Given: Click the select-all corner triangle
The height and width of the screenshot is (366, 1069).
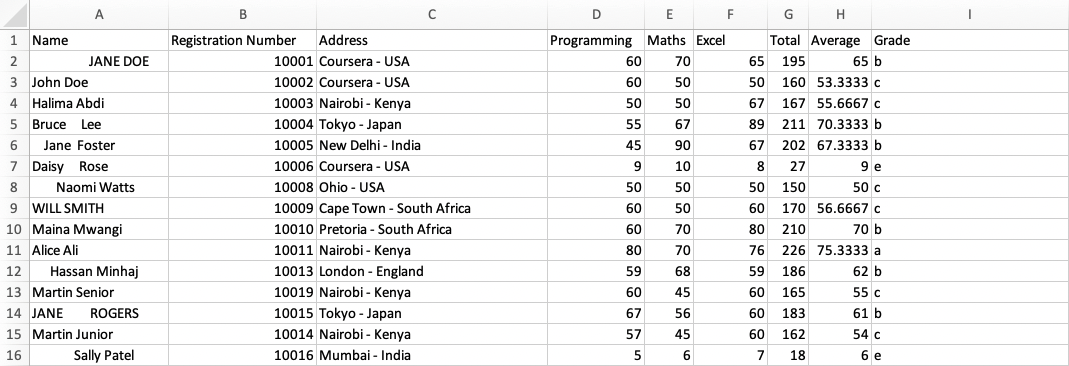Looking at the screenshot, I should click(15, 14).
